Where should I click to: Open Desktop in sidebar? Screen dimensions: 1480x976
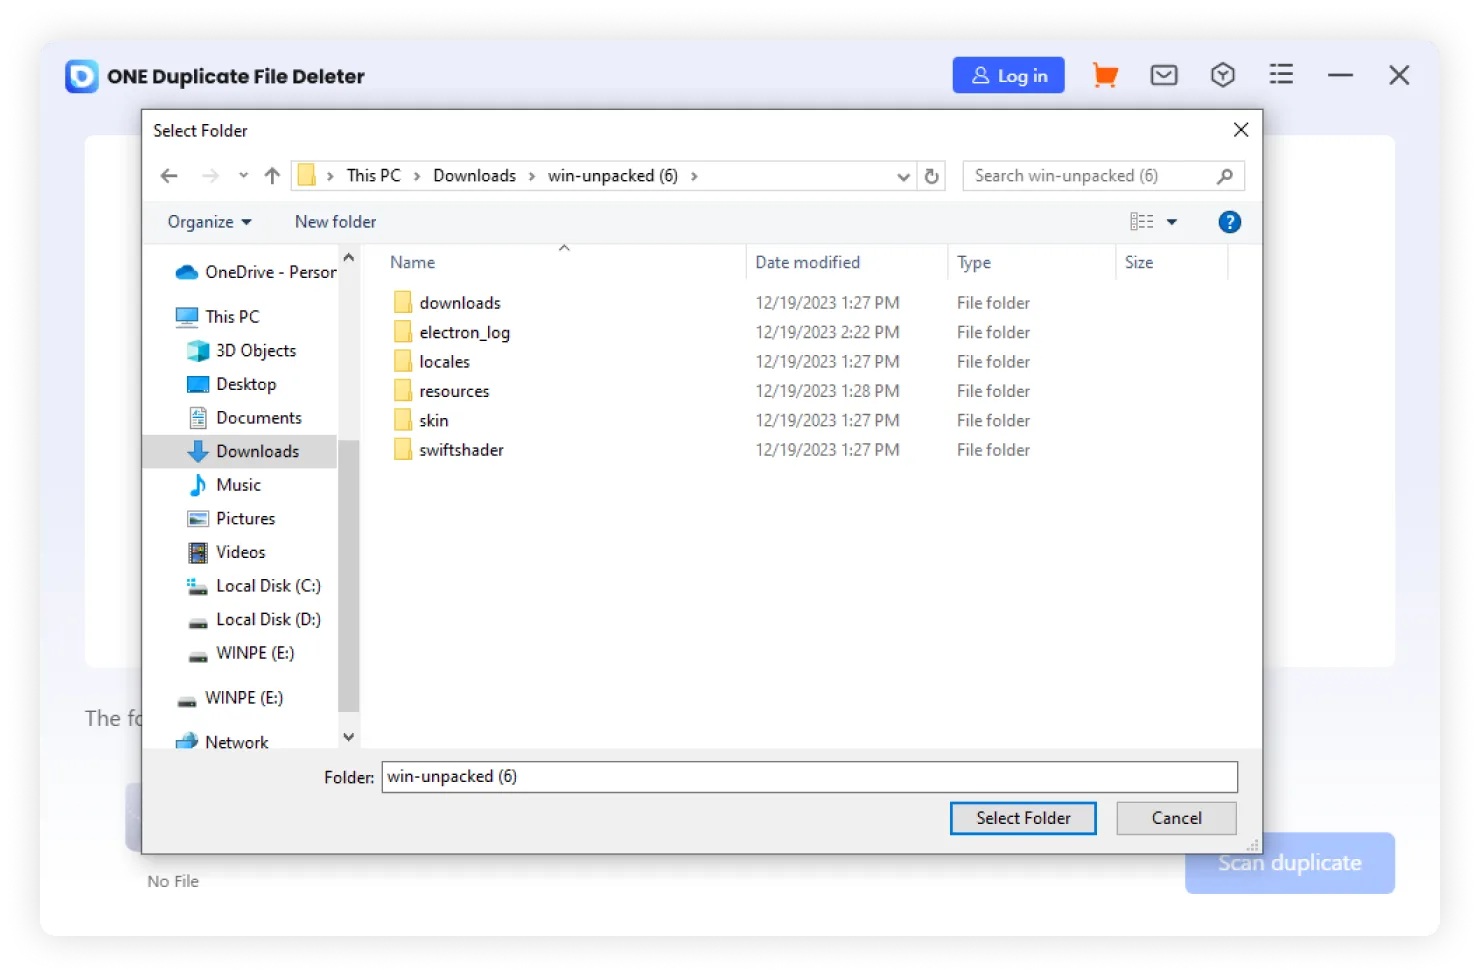(246, 384)
